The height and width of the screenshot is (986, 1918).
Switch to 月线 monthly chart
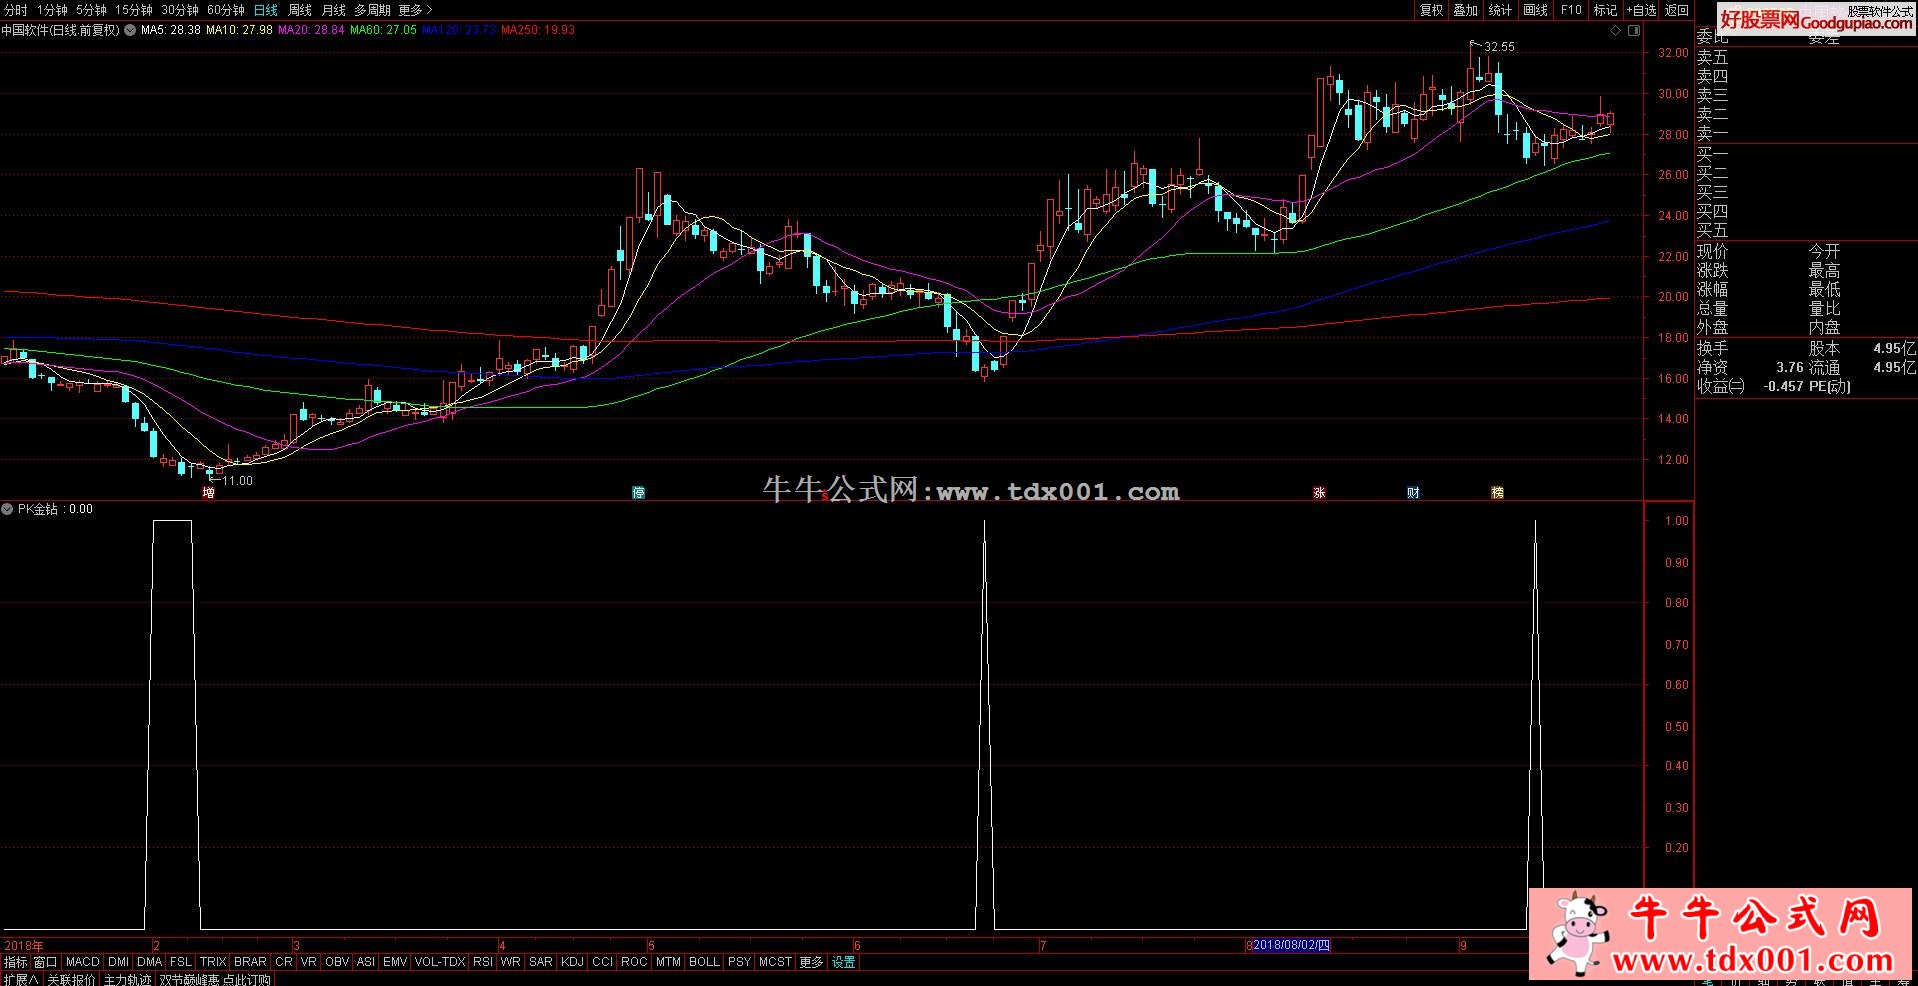point(333,10)
